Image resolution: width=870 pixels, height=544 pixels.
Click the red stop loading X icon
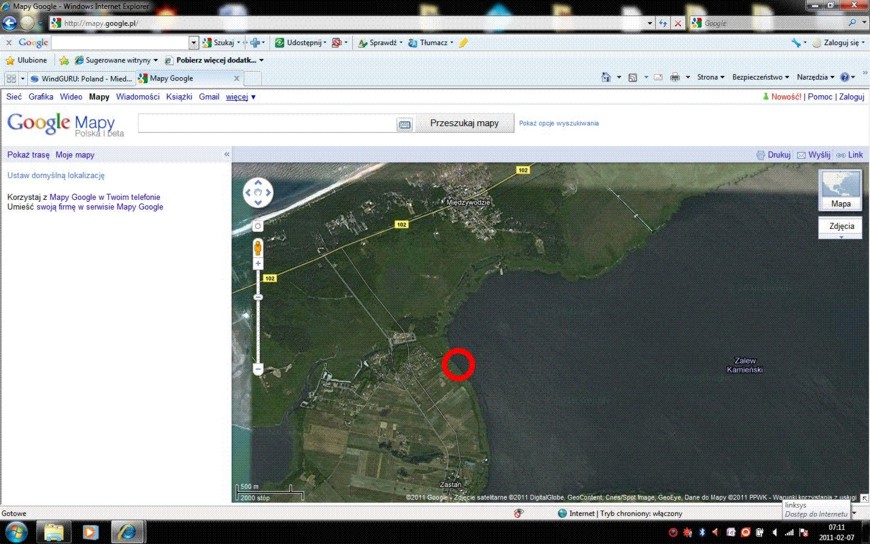(x=677, y=23)
